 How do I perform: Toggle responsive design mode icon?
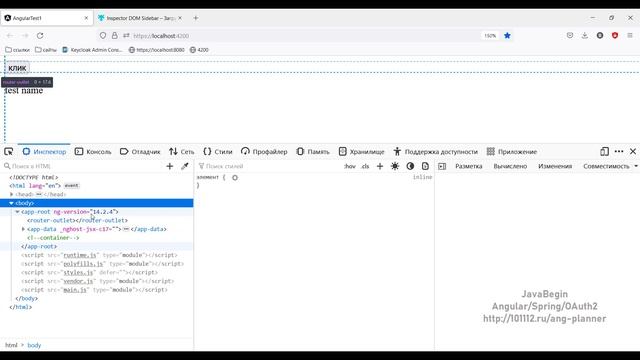[x=604, y=151]
